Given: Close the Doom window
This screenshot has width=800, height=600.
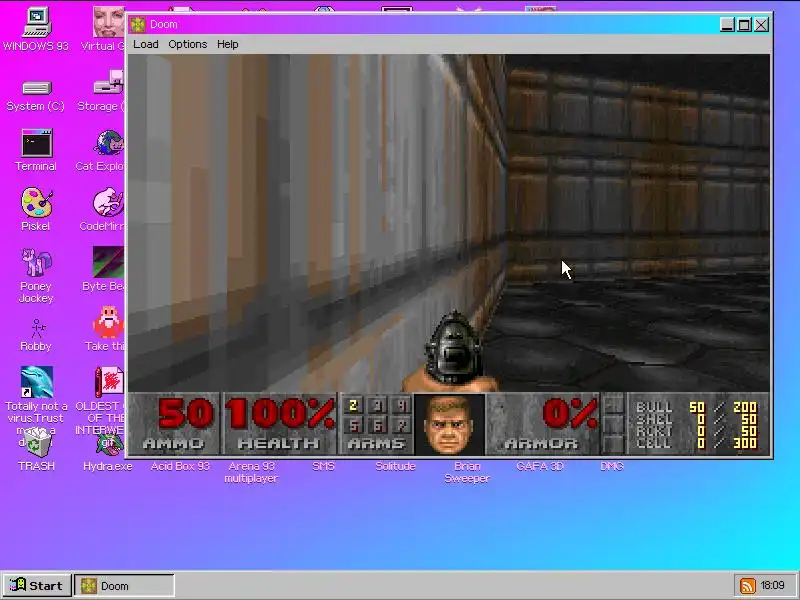Looking at the screenshot, I should click(x=762, y=24).
